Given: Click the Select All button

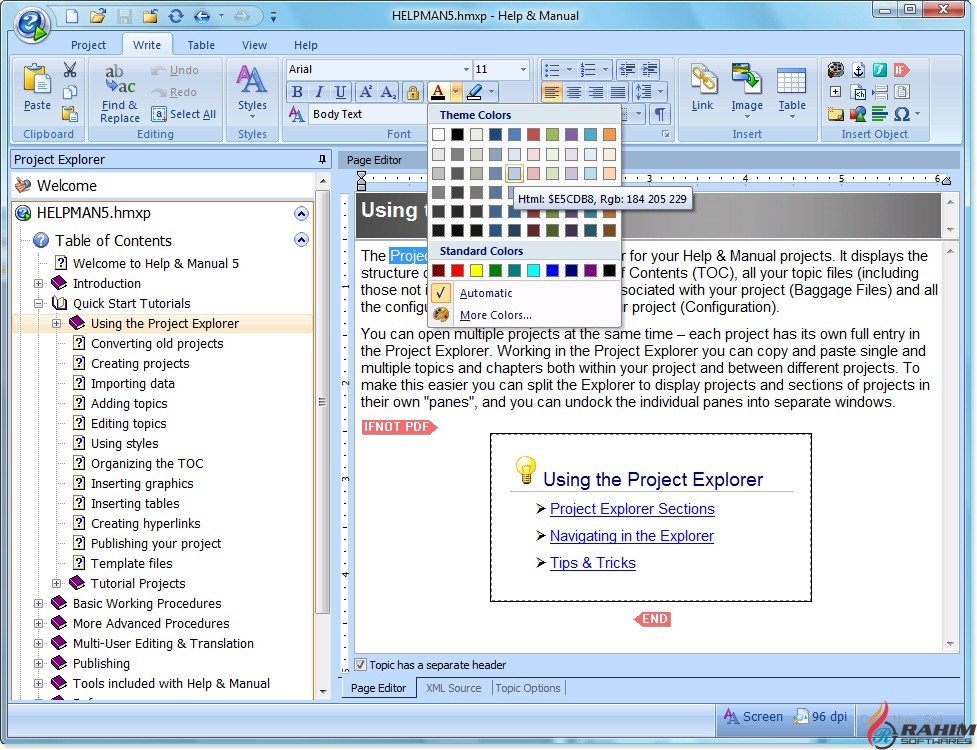Looking at the screenshot, I should [x=184, y=114].
